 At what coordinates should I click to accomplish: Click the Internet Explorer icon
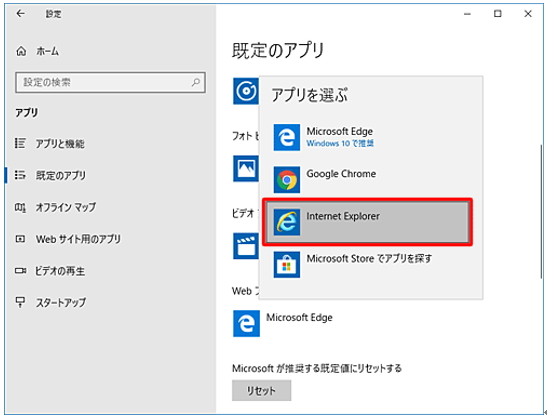tap(287, 222)
